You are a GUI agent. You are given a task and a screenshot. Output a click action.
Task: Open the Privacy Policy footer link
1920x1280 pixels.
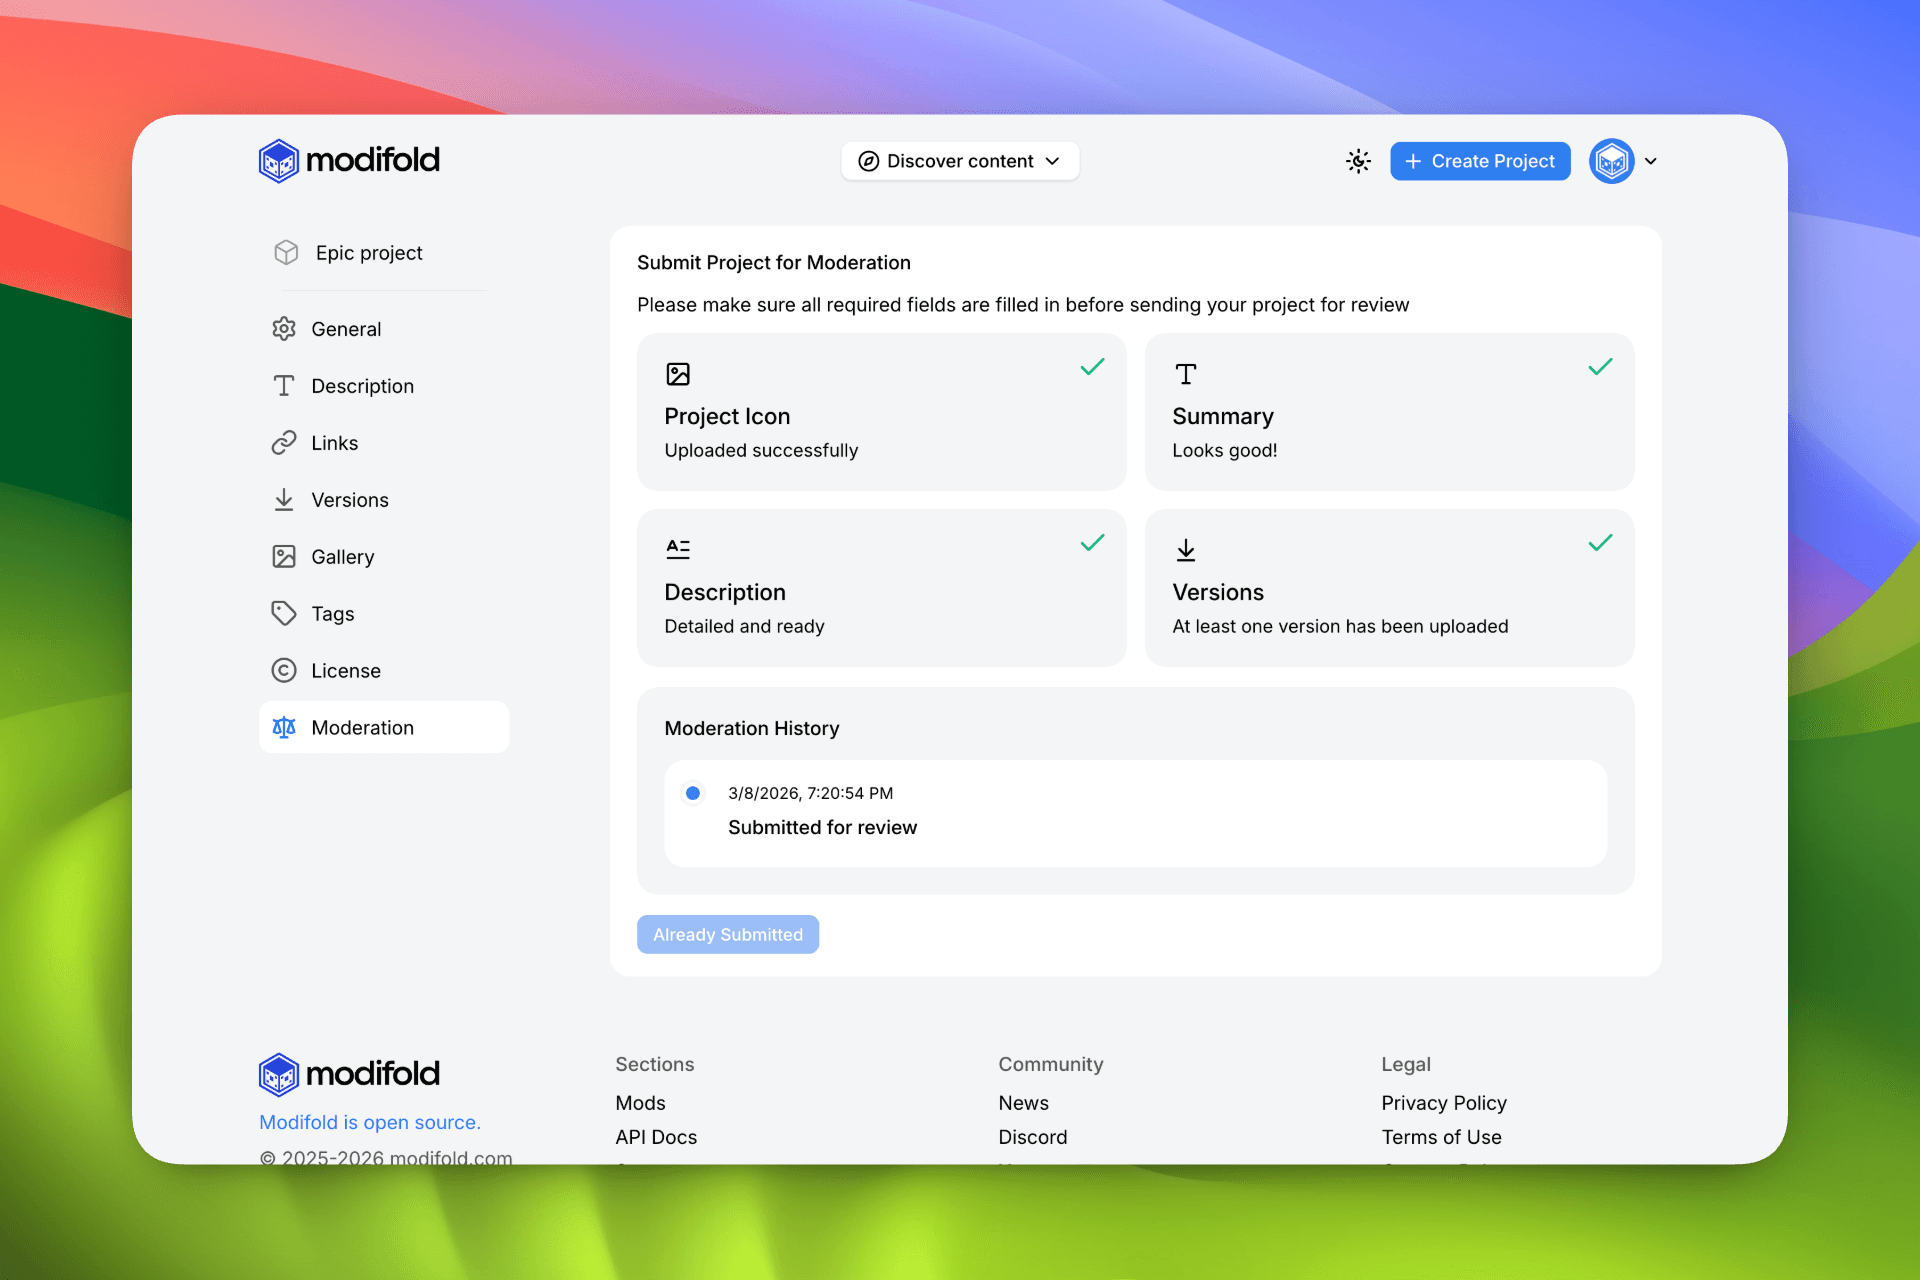[1443, 1103]
